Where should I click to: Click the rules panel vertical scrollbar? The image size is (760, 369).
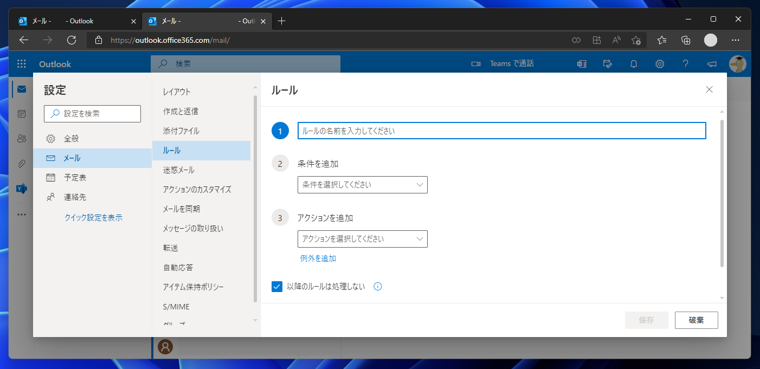point(722,194)
